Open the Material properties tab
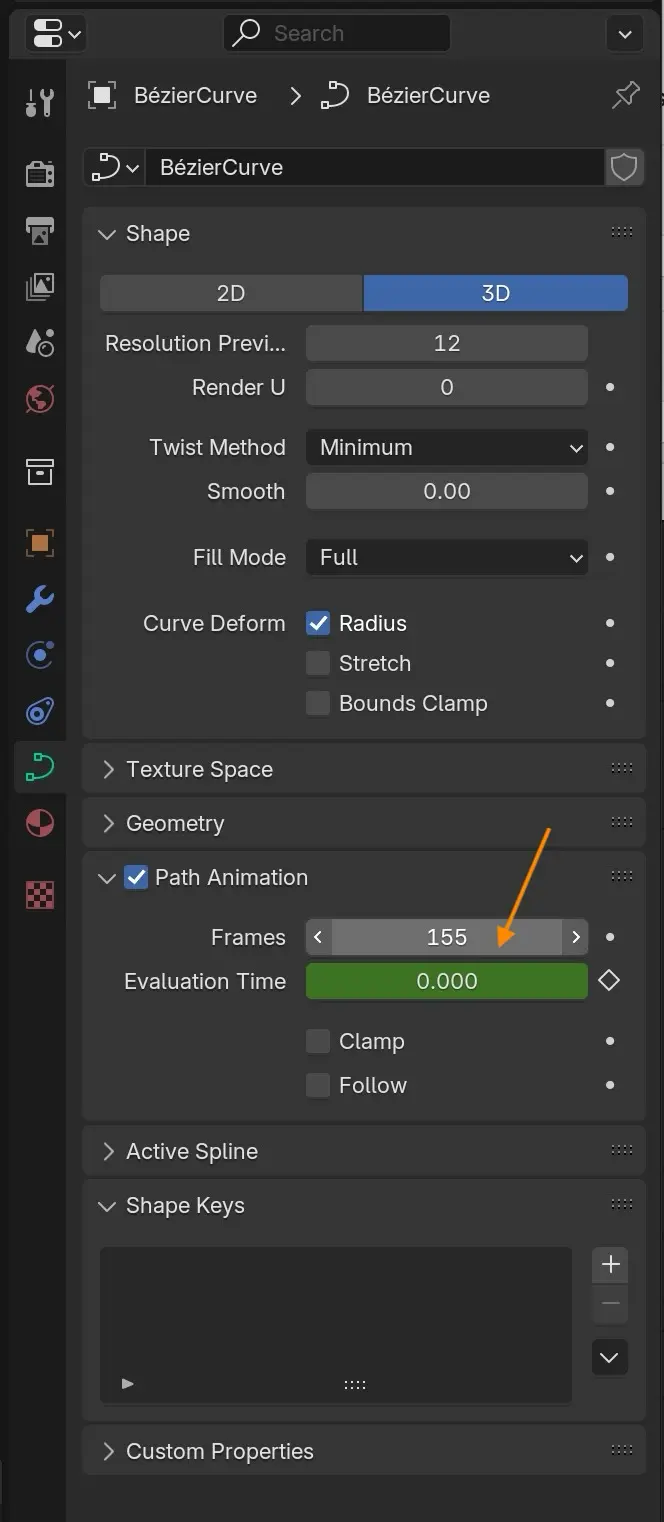Screen dimensions: 664x1522 coord(39,823)
